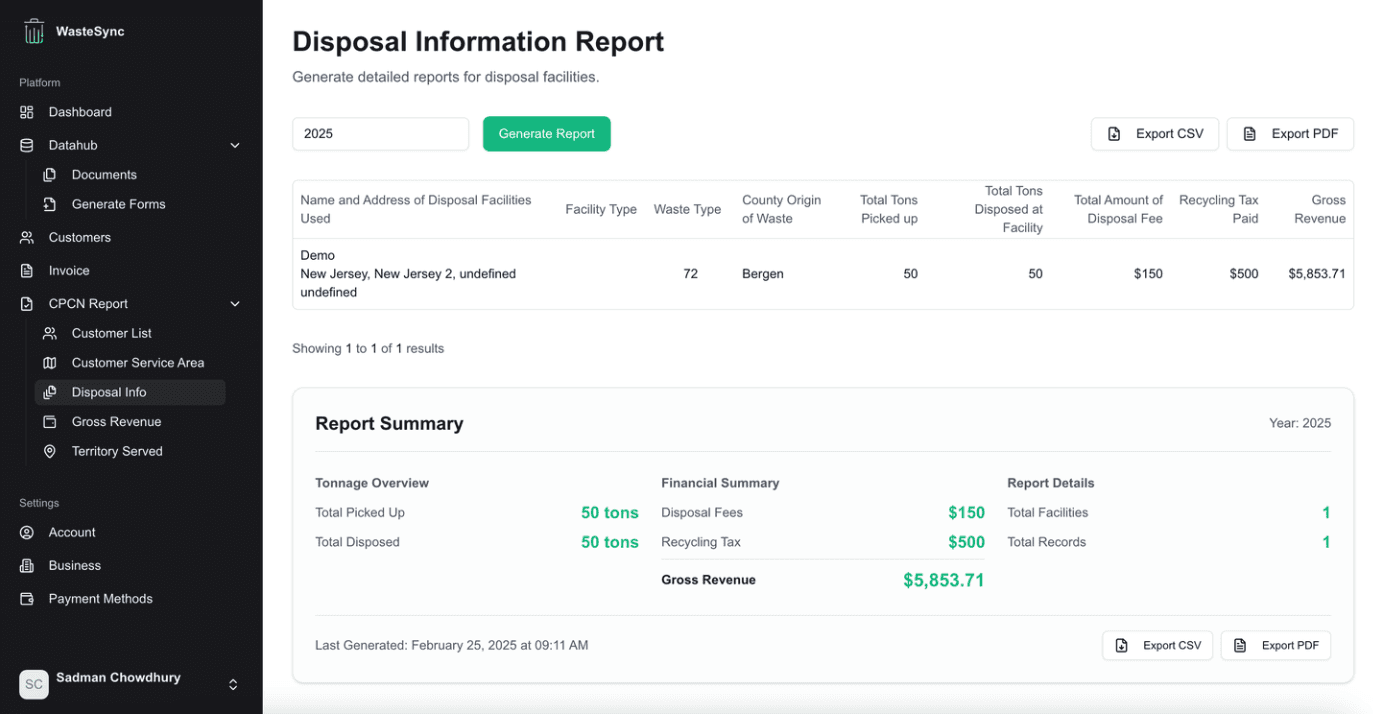Click the Generate Forms file icon
Screen dimensions: 1373x714
(49, 204)
